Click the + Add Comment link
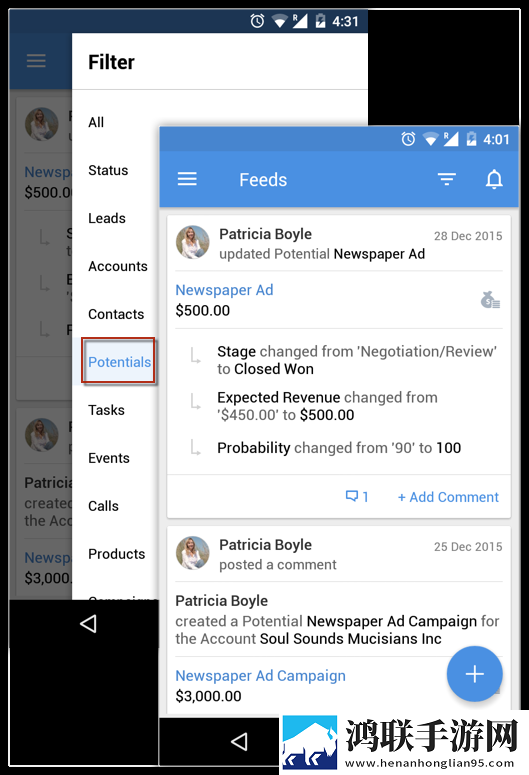529x775 pixels. 448,497
